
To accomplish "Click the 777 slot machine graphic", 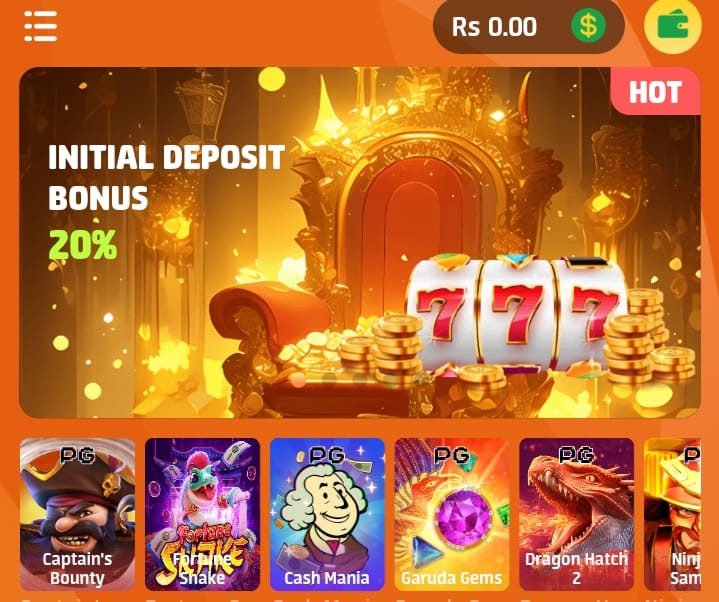I will tap(517, 313).
